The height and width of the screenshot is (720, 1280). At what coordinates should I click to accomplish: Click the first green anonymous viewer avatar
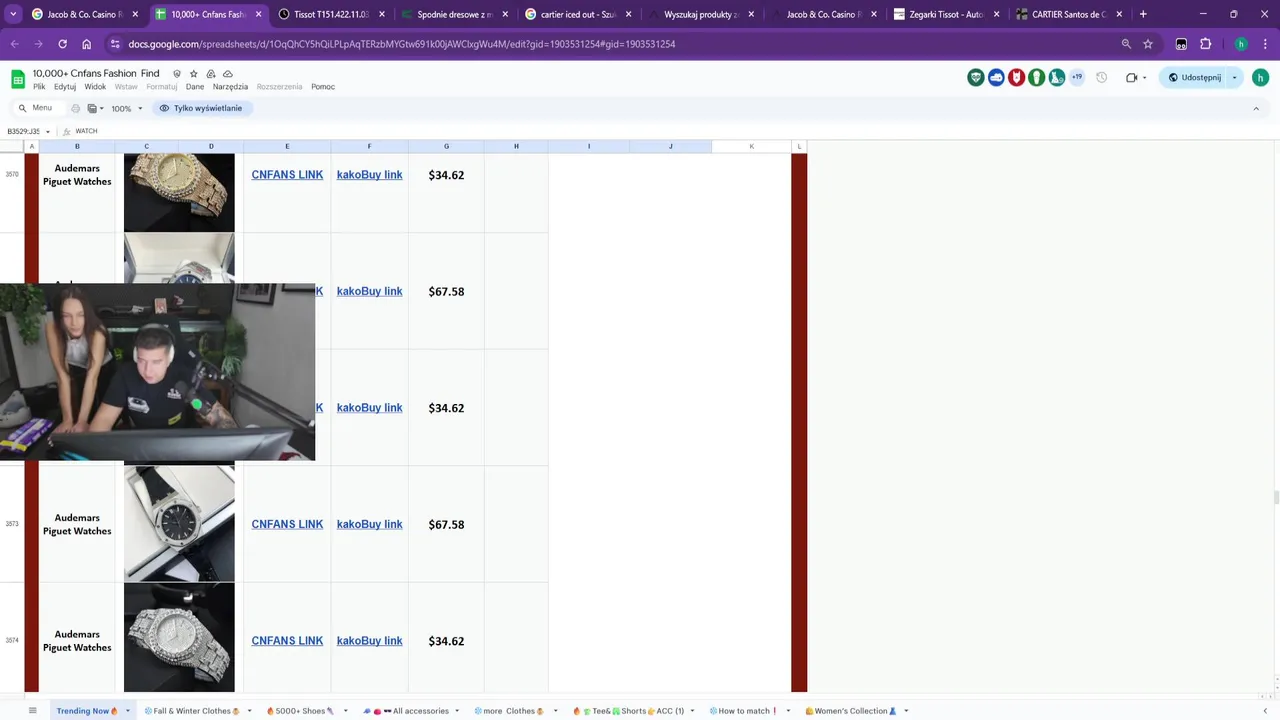976,77
